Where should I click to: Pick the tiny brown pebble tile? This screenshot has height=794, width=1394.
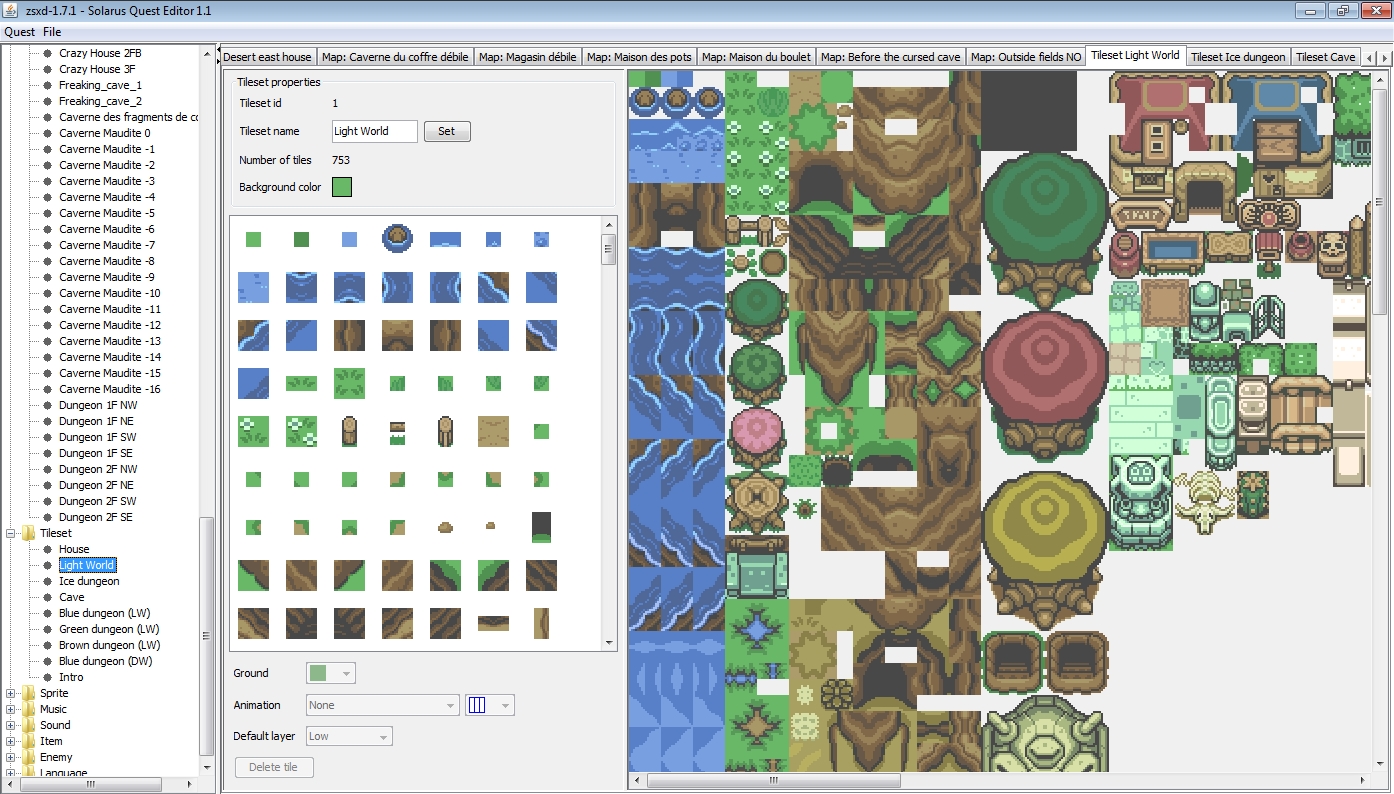(490, 525)
